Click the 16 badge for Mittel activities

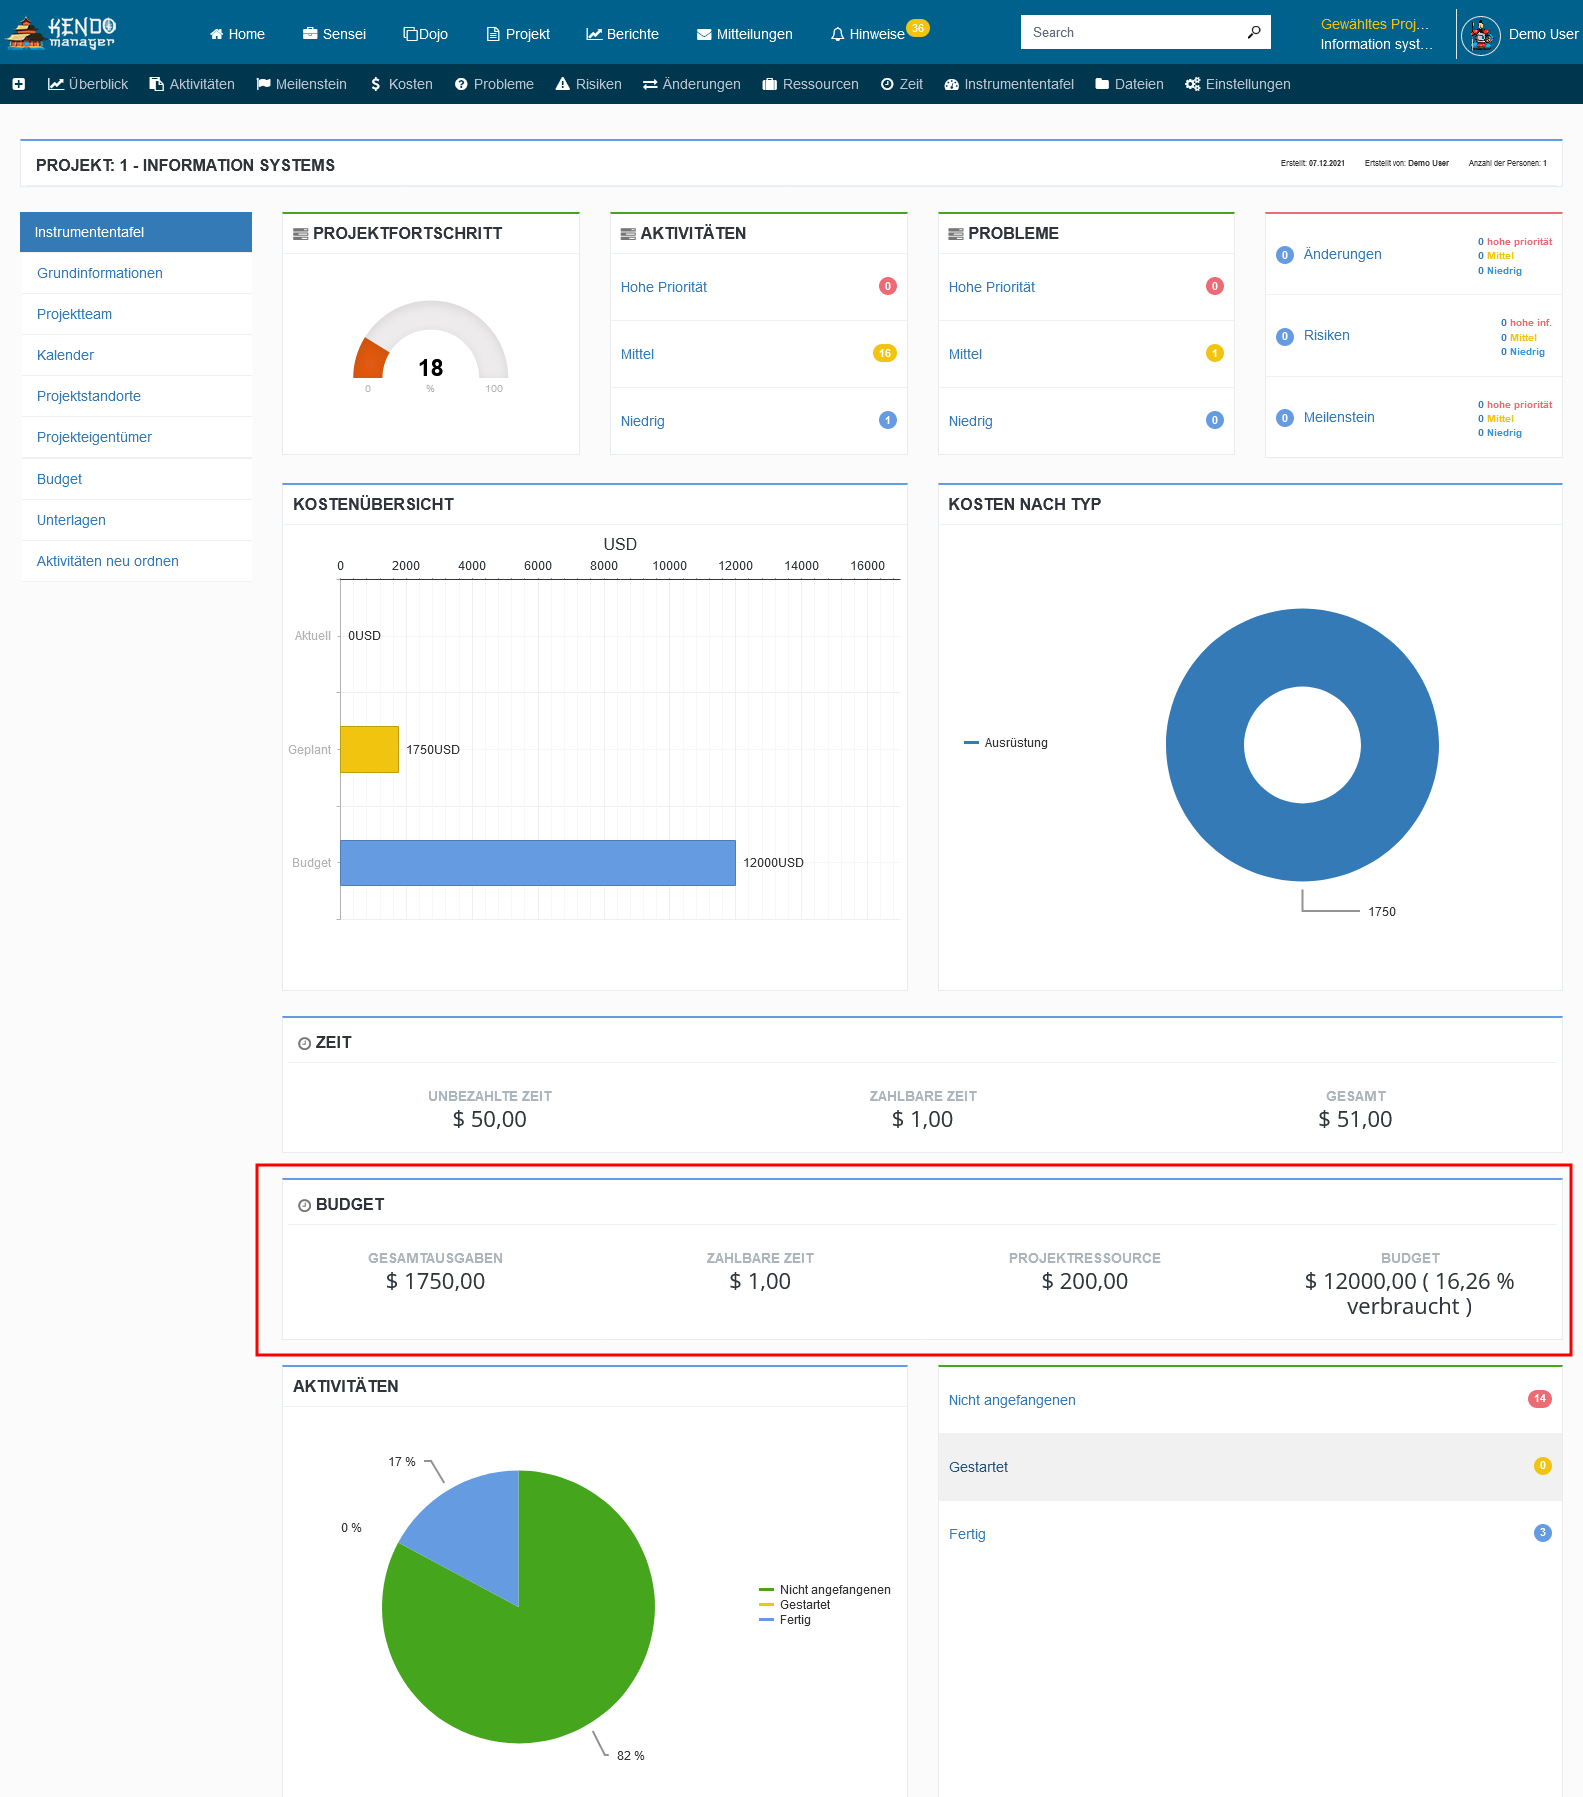885,353
